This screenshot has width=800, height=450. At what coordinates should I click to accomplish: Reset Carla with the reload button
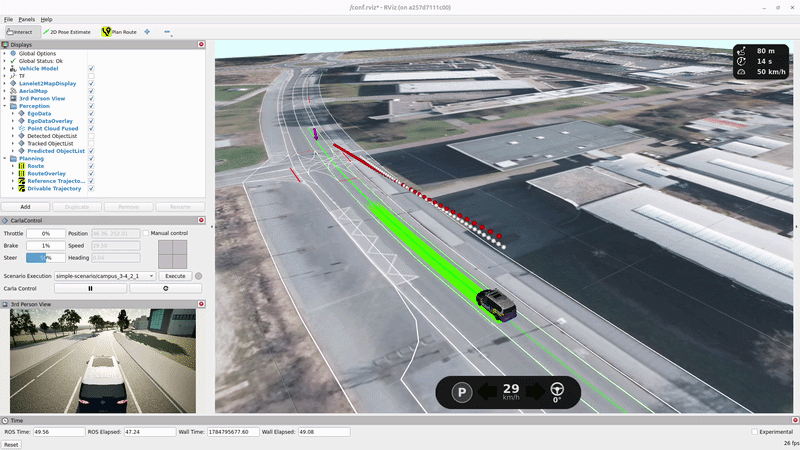tap(165, 288)
